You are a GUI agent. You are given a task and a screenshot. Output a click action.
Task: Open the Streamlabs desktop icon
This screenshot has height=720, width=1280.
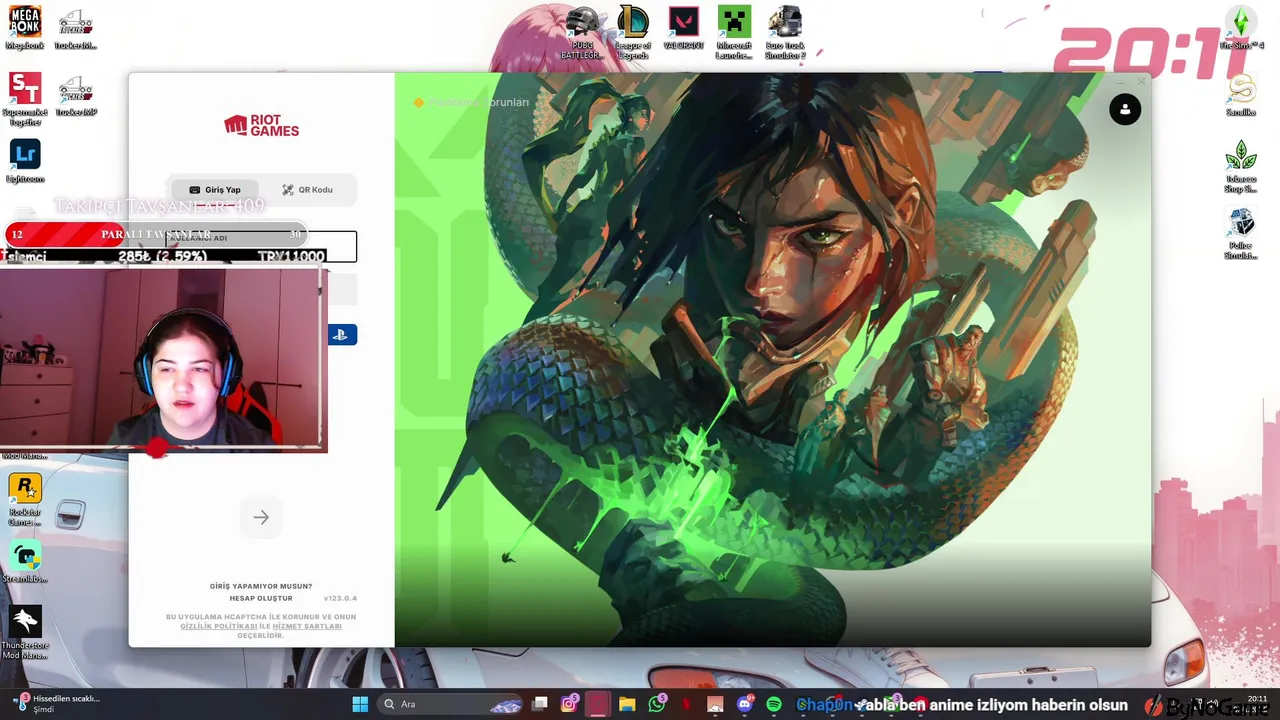[25, 562]
